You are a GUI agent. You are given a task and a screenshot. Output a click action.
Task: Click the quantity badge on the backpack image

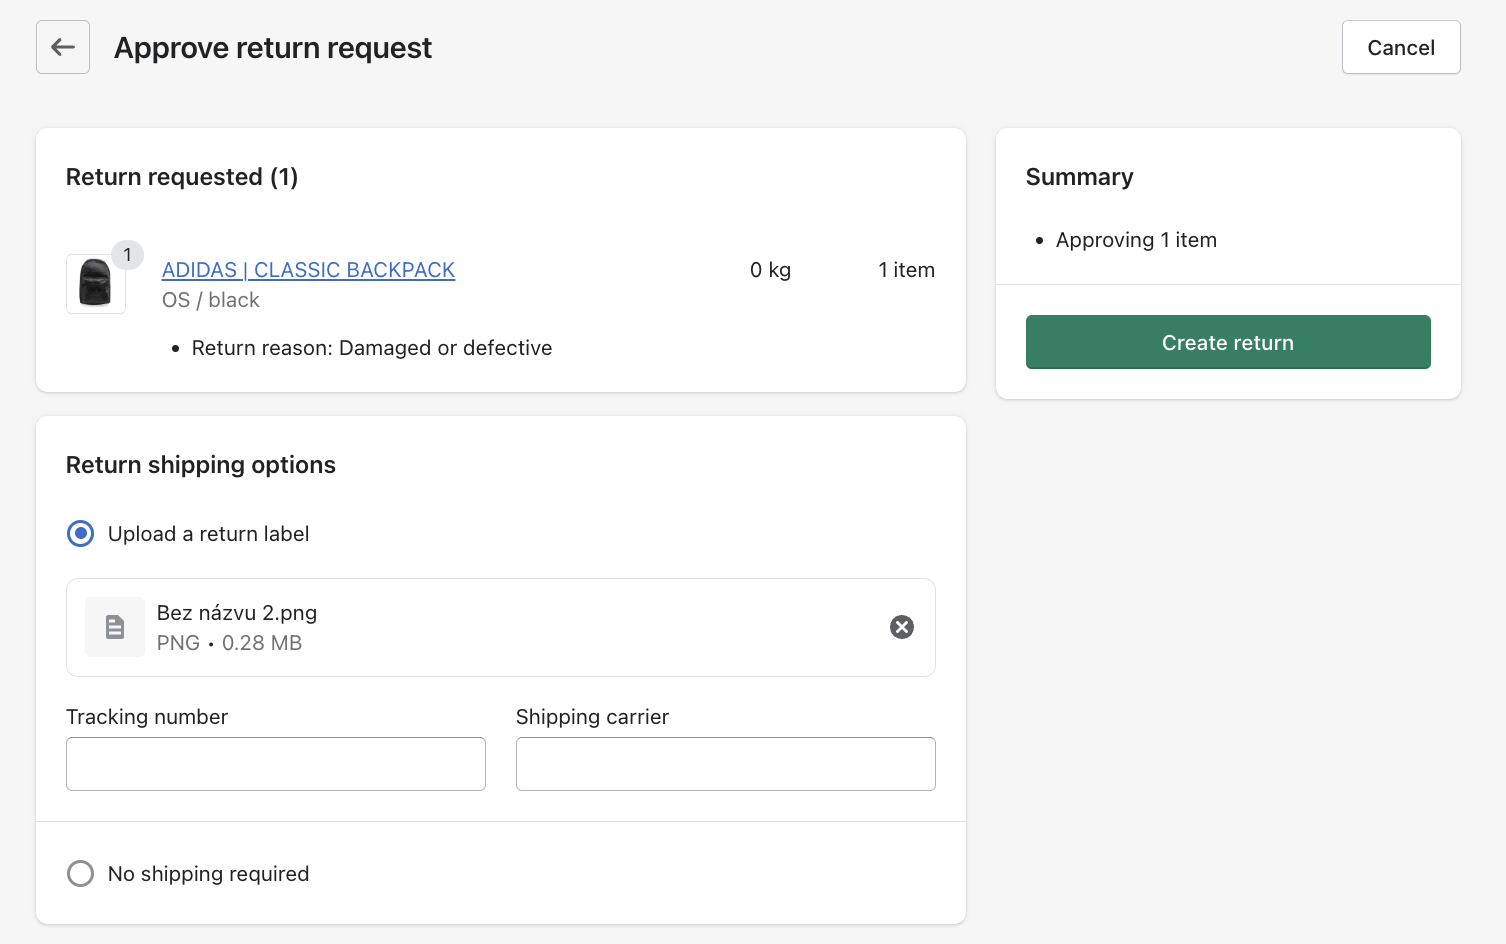pos(127,255)
